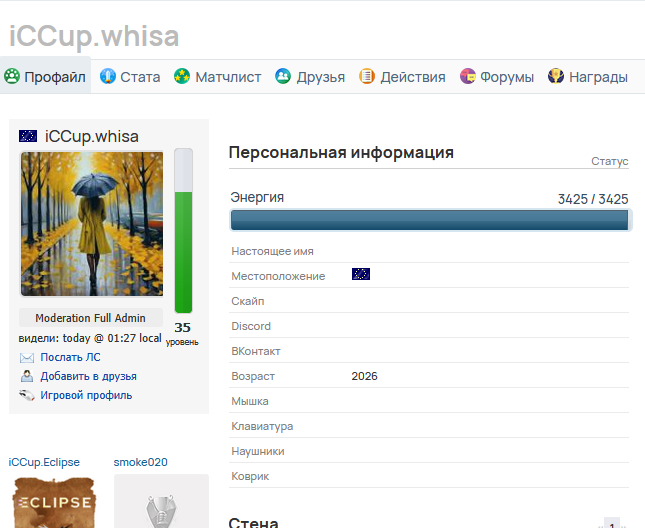Click the person icon beside Добавить в друзья
645x528 pixels.
point(27,376)
